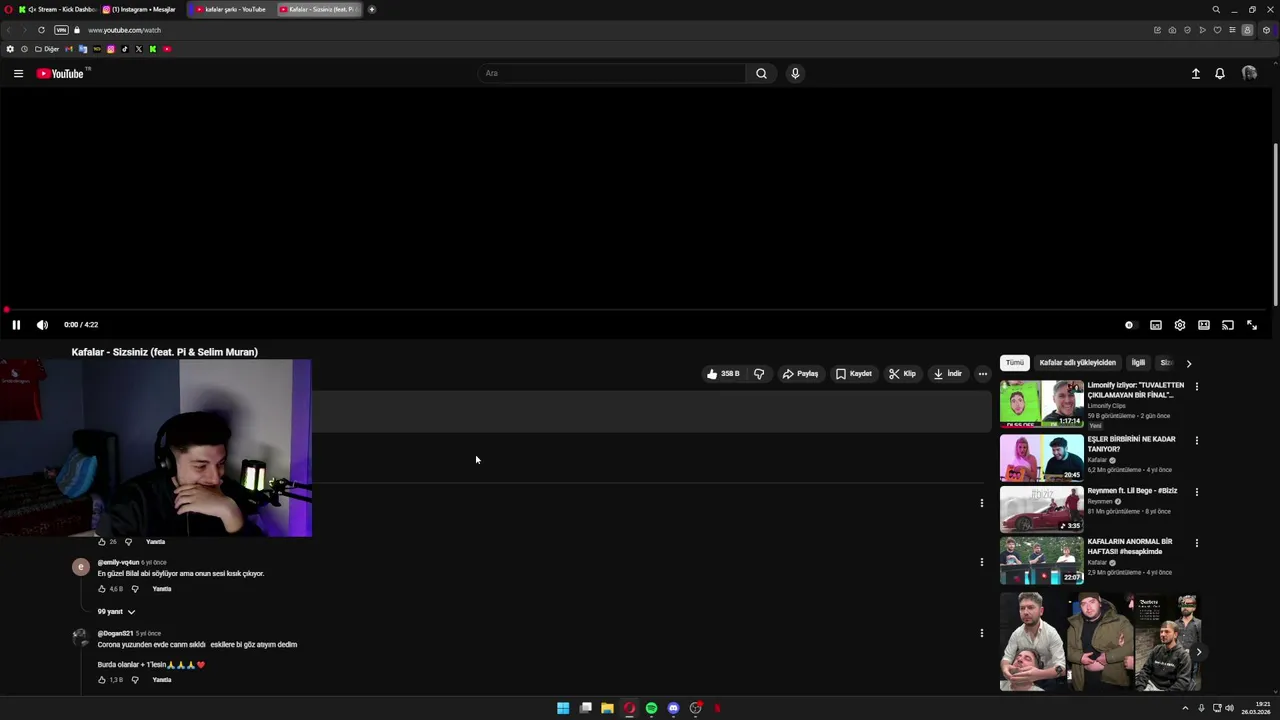The width and height of the screenshot is (1280, 720).
Task: Select the Kafalar adlı yükleyiciden chip
Action: click(1077, 363)
